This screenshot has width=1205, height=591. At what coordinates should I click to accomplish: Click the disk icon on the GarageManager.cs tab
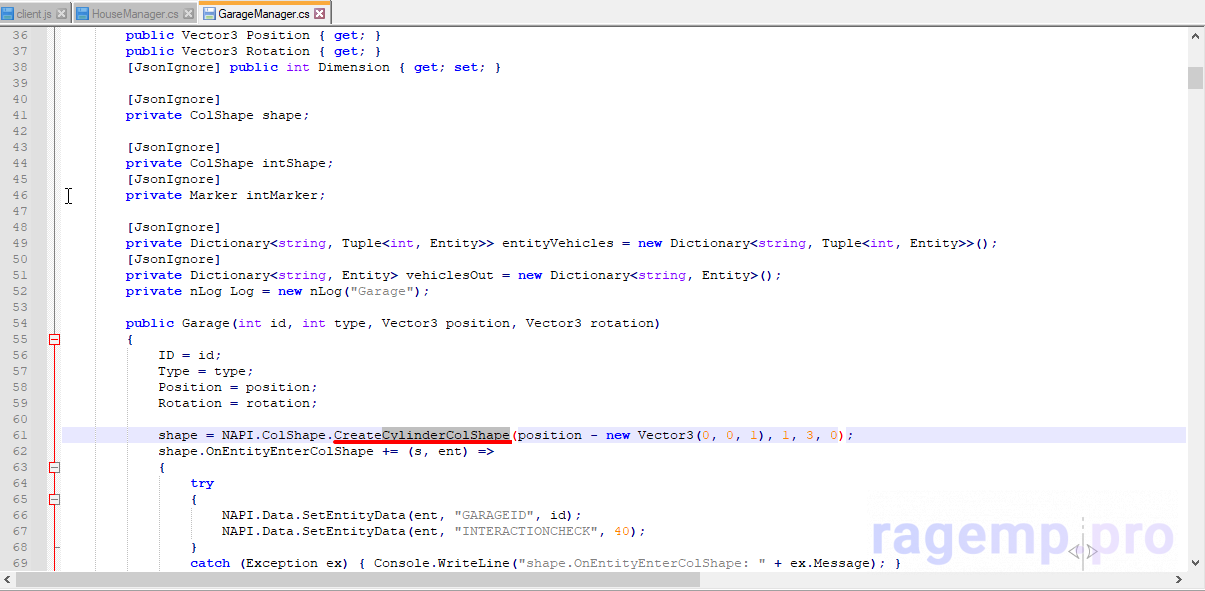coord(208,14)
